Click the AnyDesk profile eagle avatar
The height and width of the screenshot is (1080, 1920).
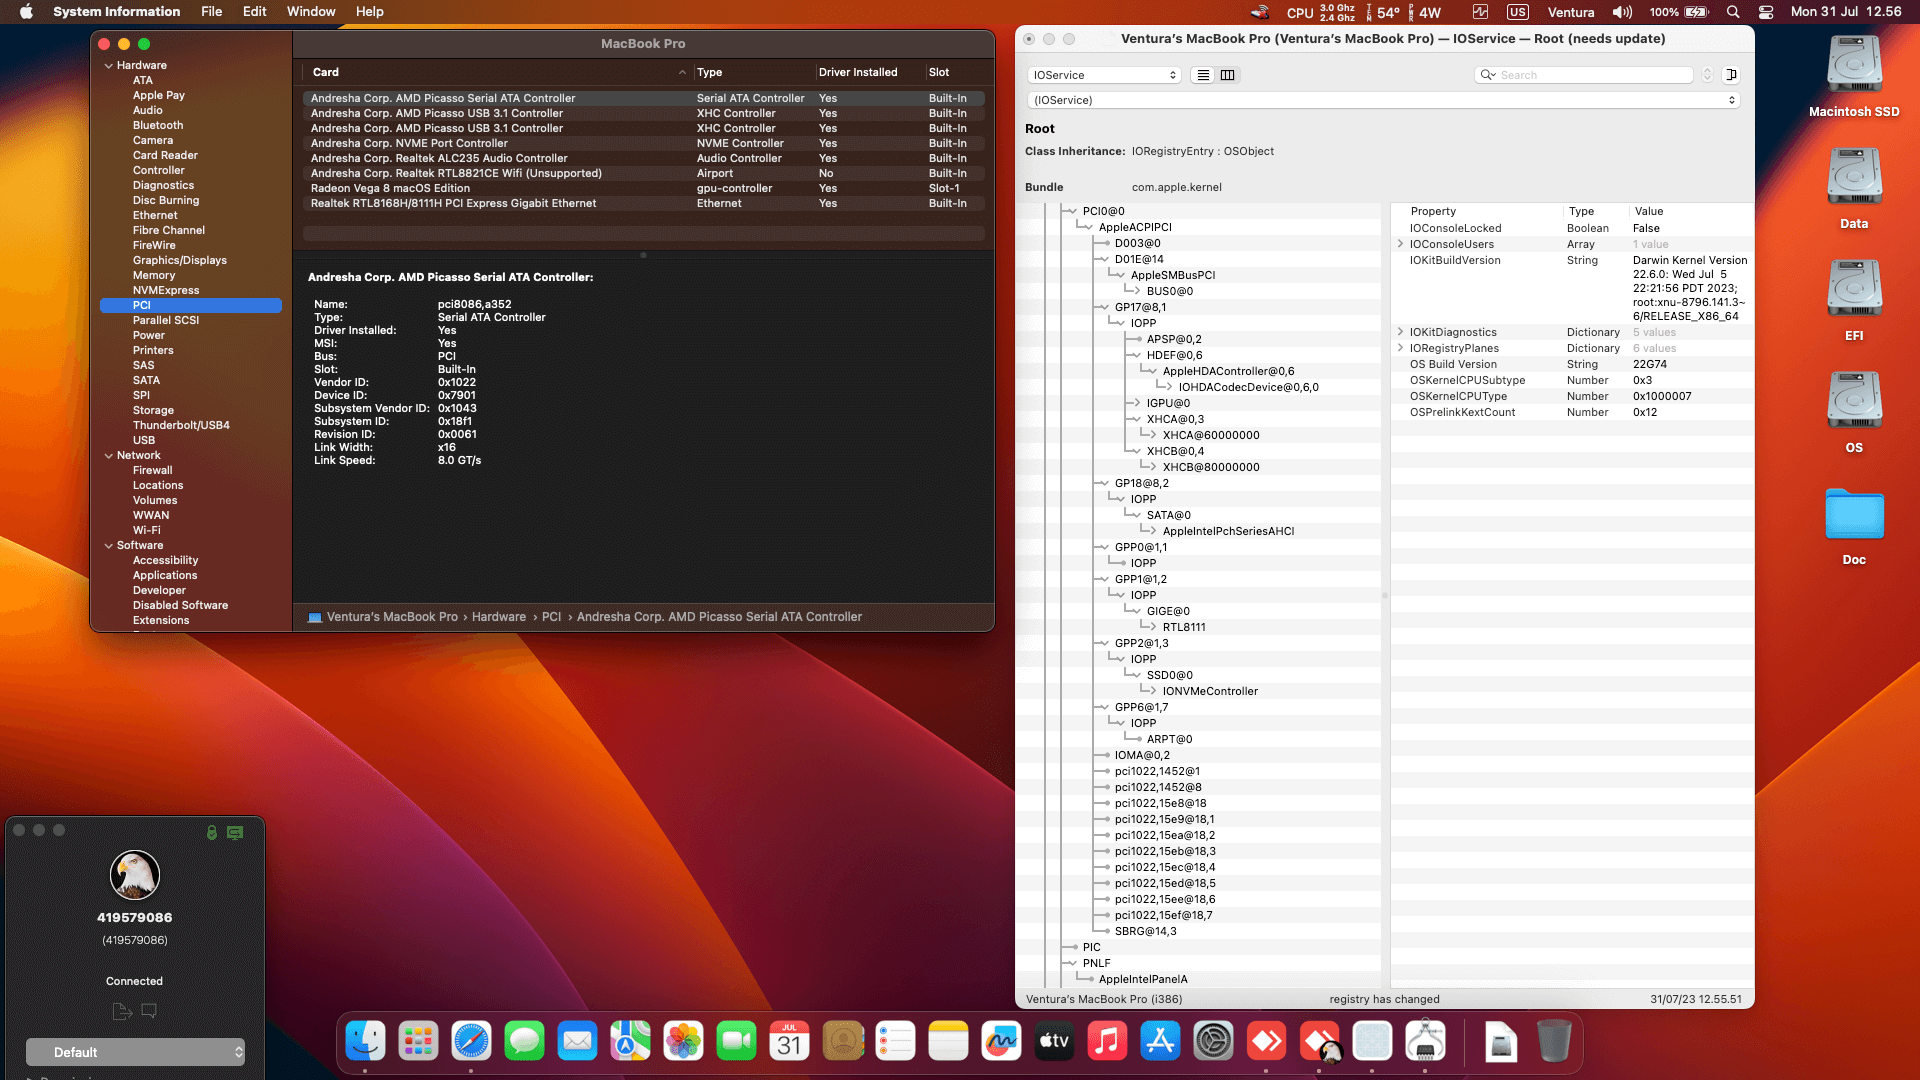135,875
